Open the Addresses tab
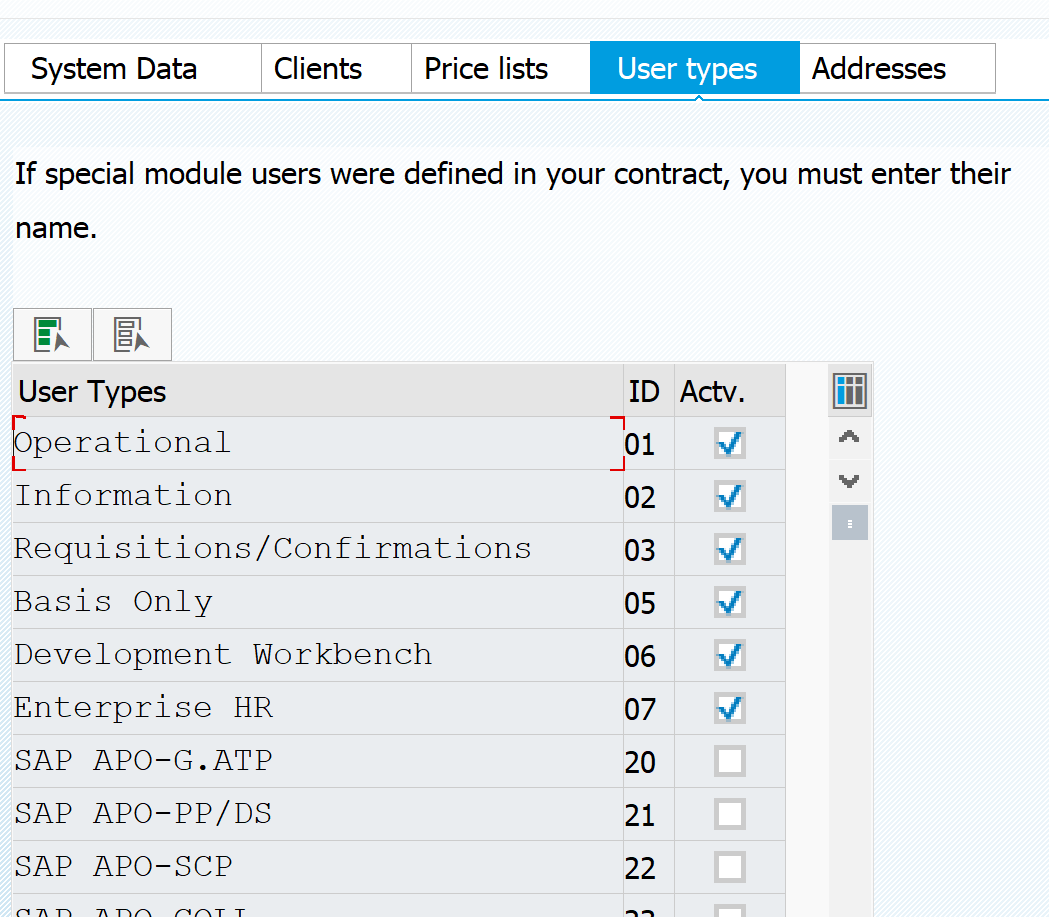 878,68
